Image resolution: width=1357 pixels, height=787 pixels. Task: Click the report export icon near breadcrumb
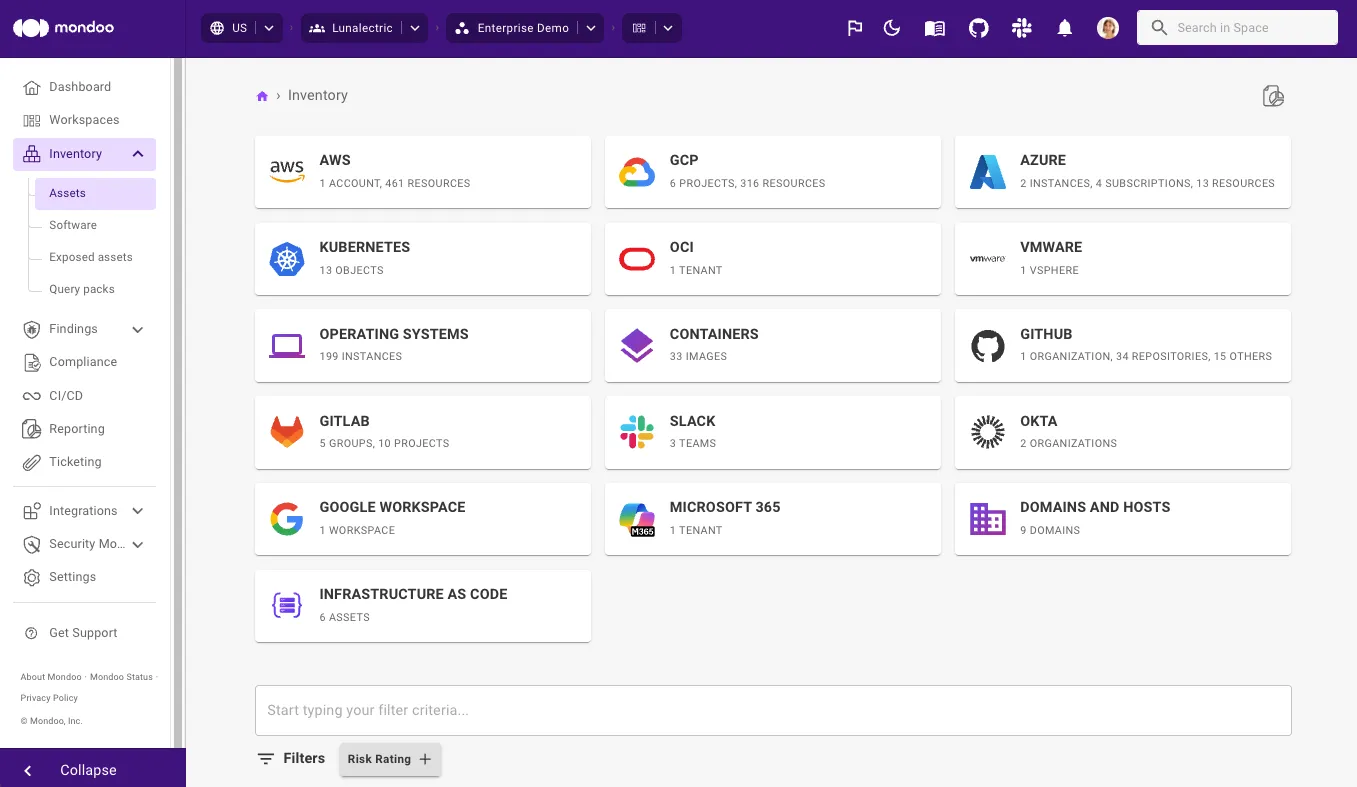(1272, 96)
